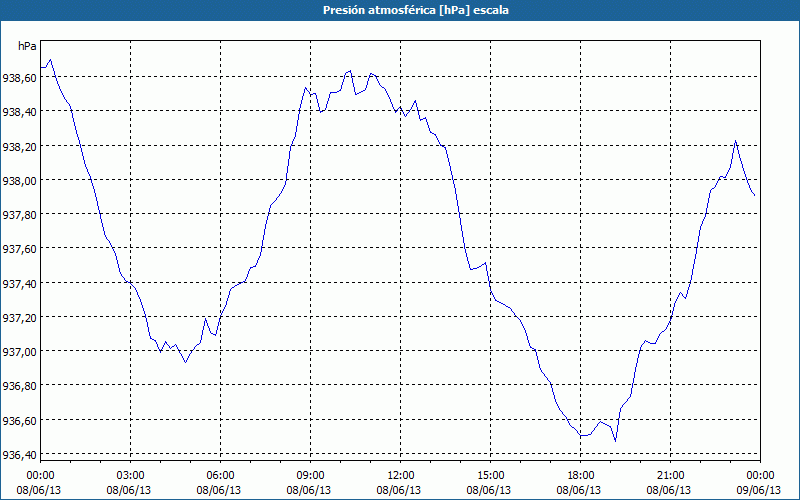Click the '936,40' y-axis value

(x=19, y=455)
